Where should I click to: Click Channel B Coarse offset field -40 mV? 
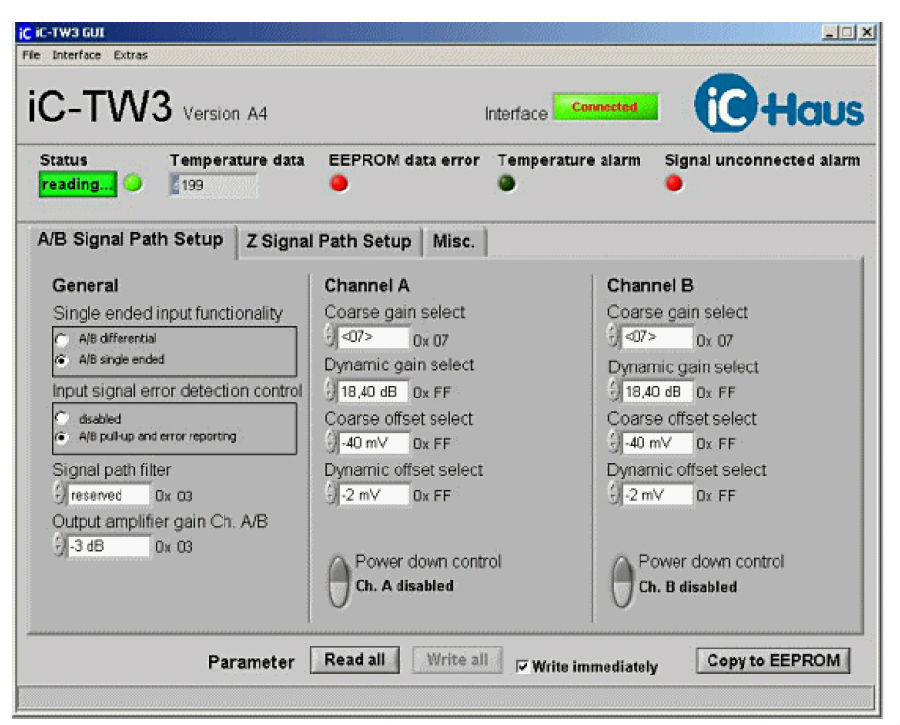pos(657,443)
